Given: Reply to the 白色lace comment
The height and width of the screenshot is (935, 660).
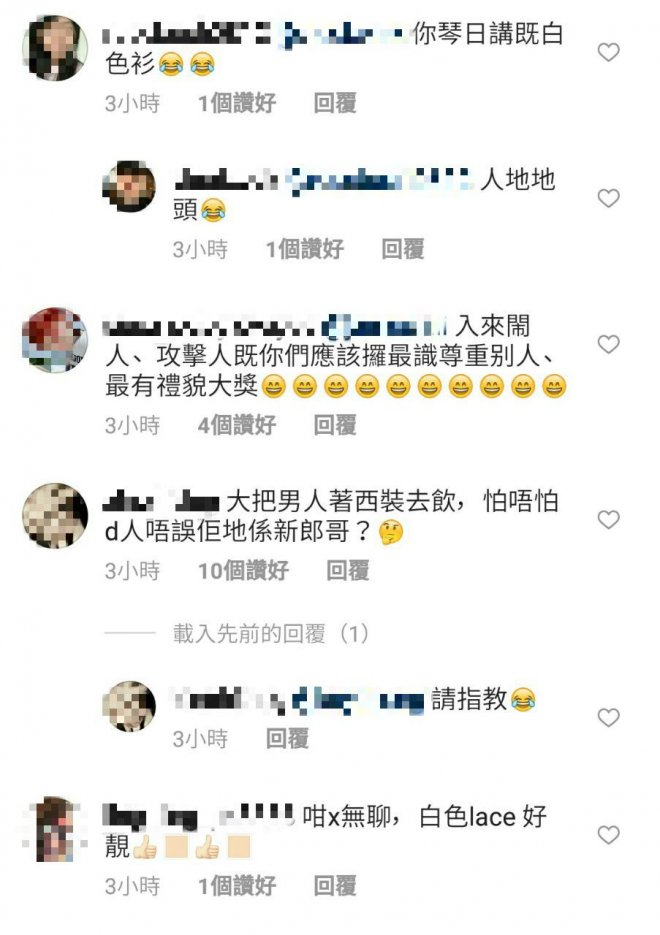Looking at the screenshot, I should (x=335, y=886).
